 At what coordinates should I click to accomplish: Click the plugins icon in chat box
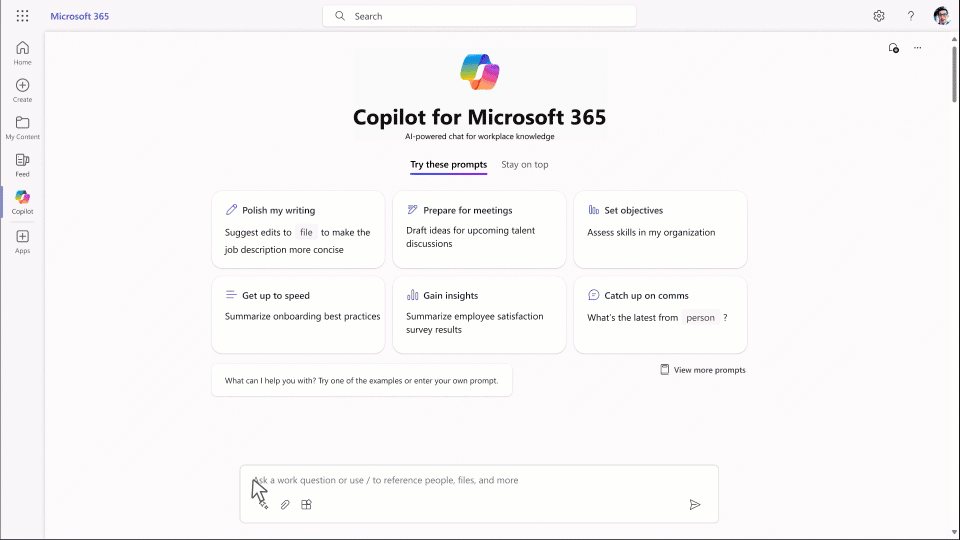(x=307, y=505)
